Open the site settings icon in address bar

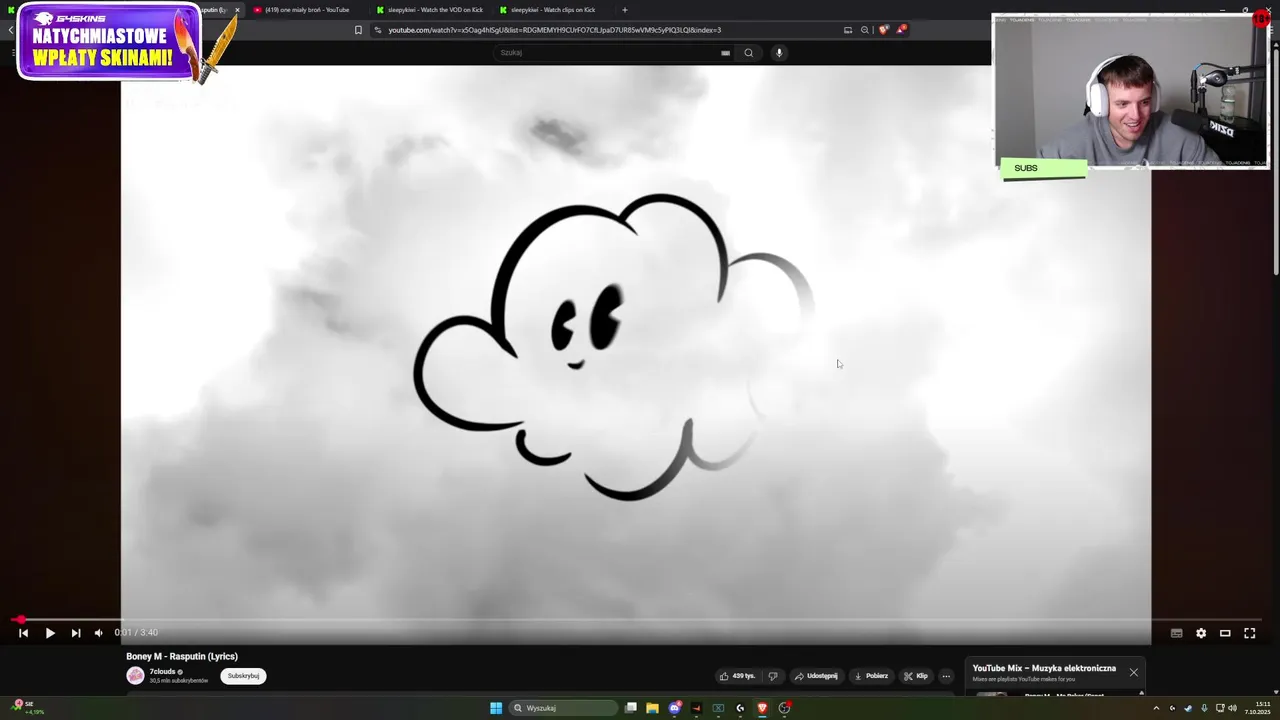pos(378,30)
